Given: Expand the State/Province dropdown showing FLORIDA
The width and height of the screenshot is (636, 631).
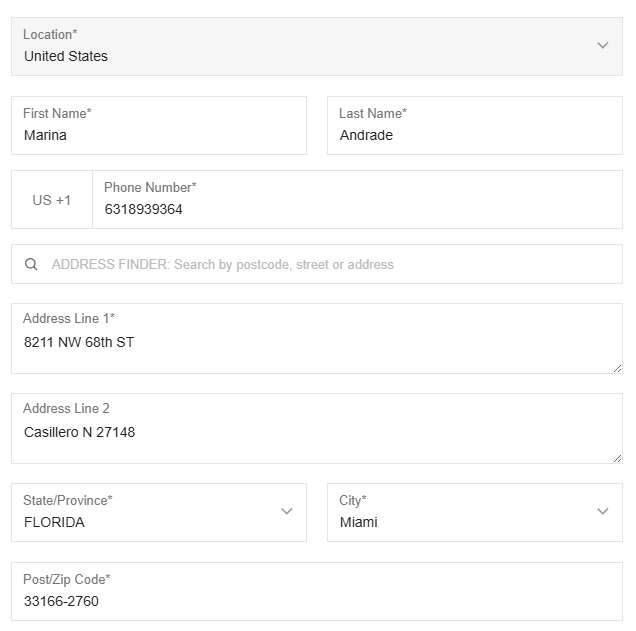Looking at the screenshot, I should (150, 513).
